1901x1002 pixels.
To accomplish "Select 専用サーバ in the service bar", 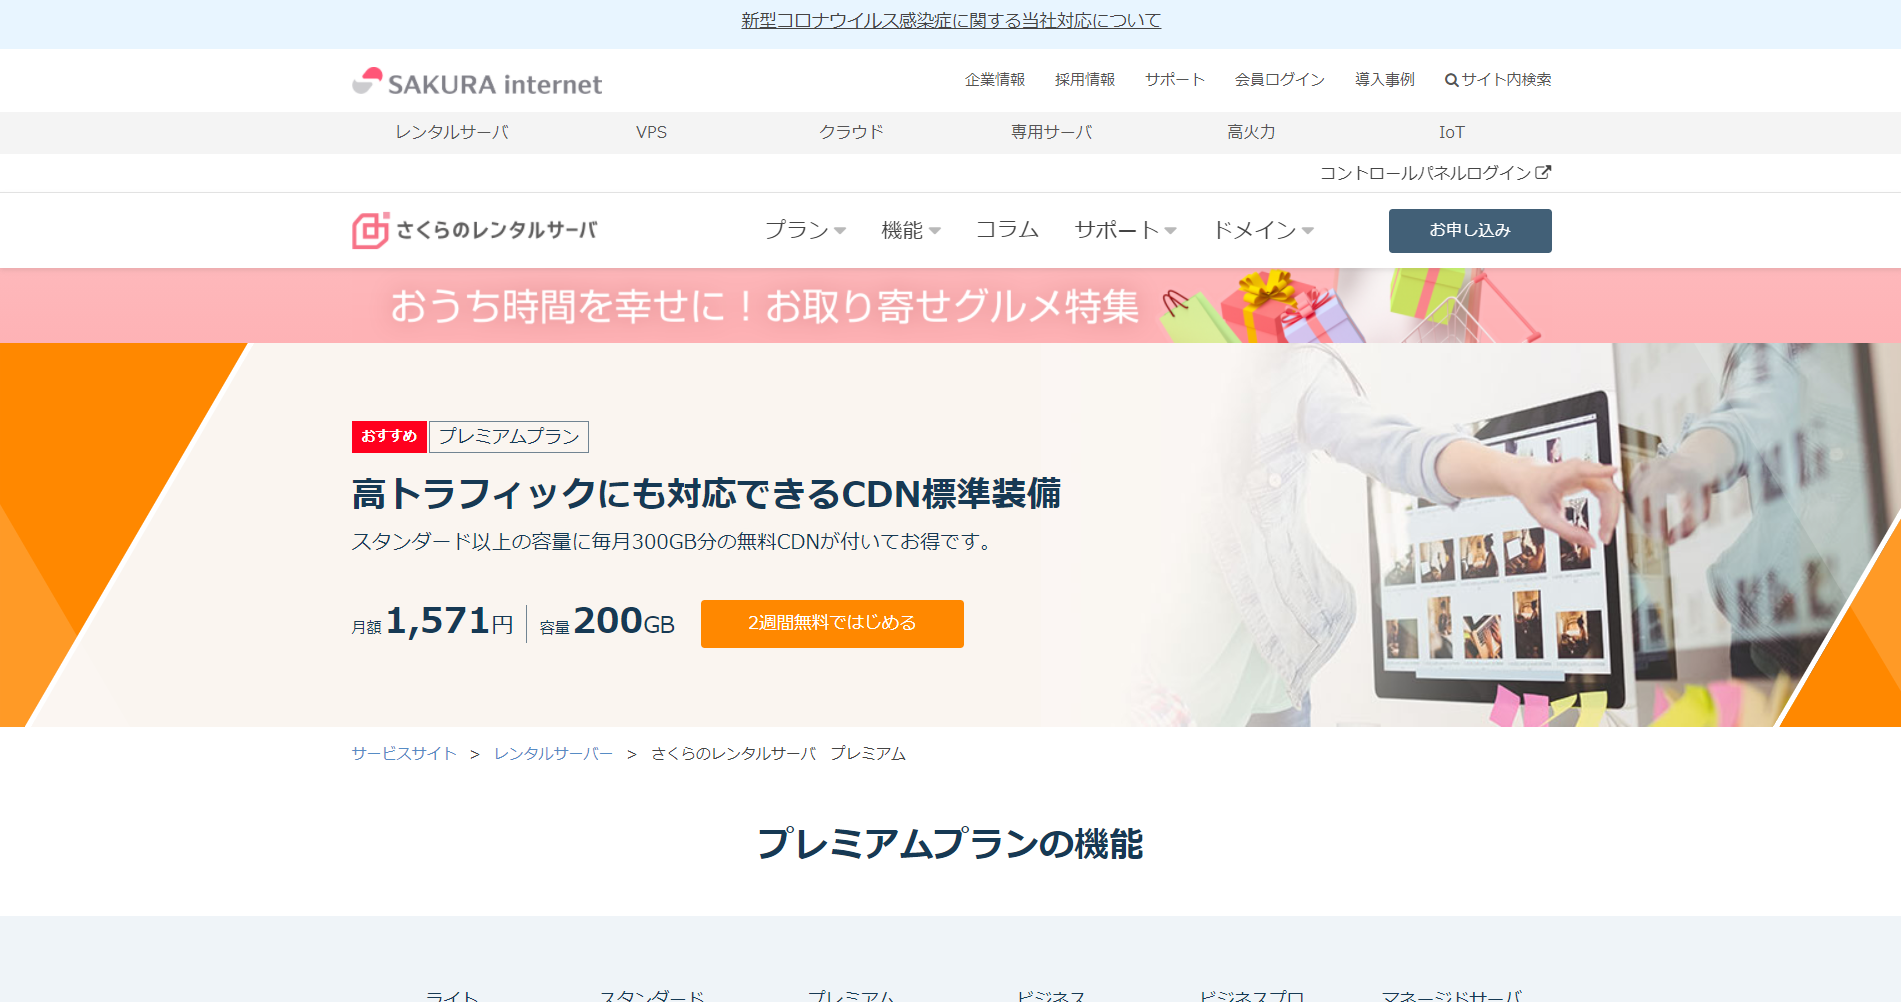I will click(1051, 132).
